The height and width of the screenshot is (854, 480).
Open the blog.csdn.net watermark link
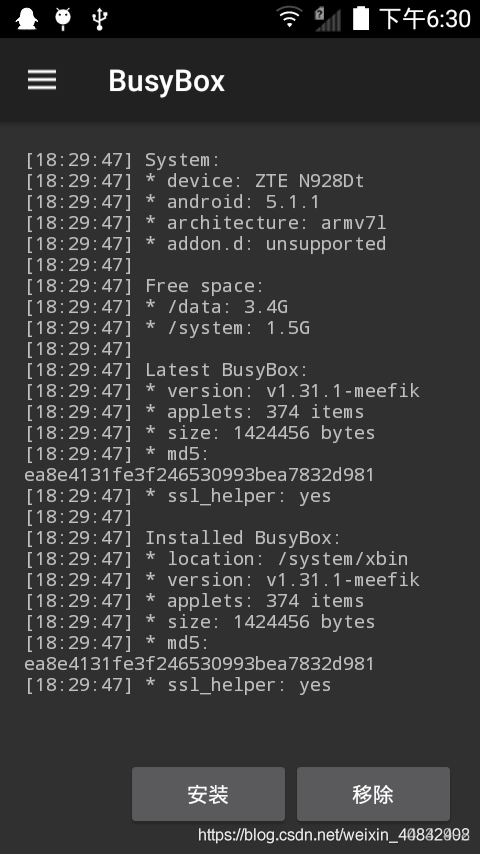click(333, 834)
